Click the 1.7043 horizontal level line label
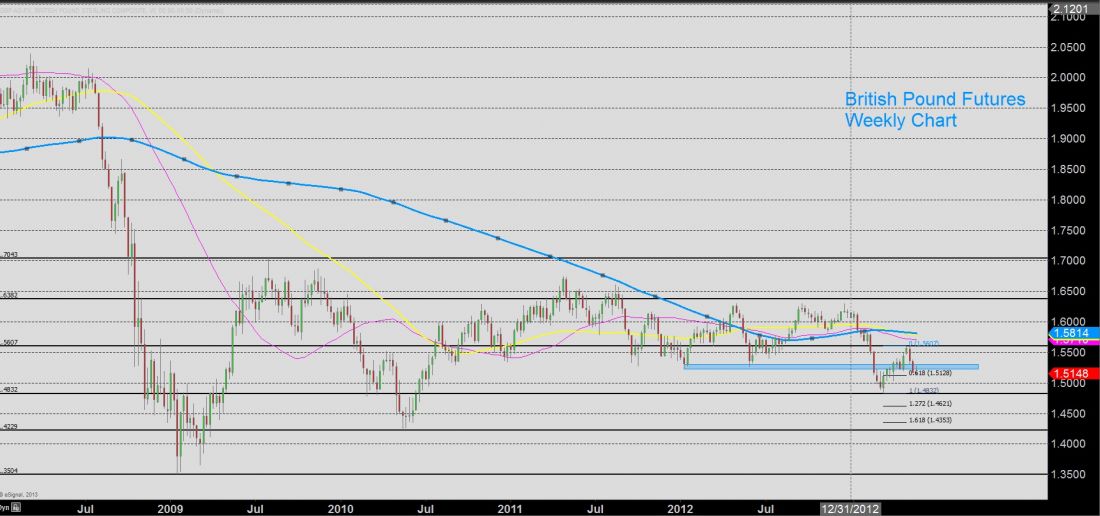The height and width of the screenshot is (516, 1100). pos(9,255)
